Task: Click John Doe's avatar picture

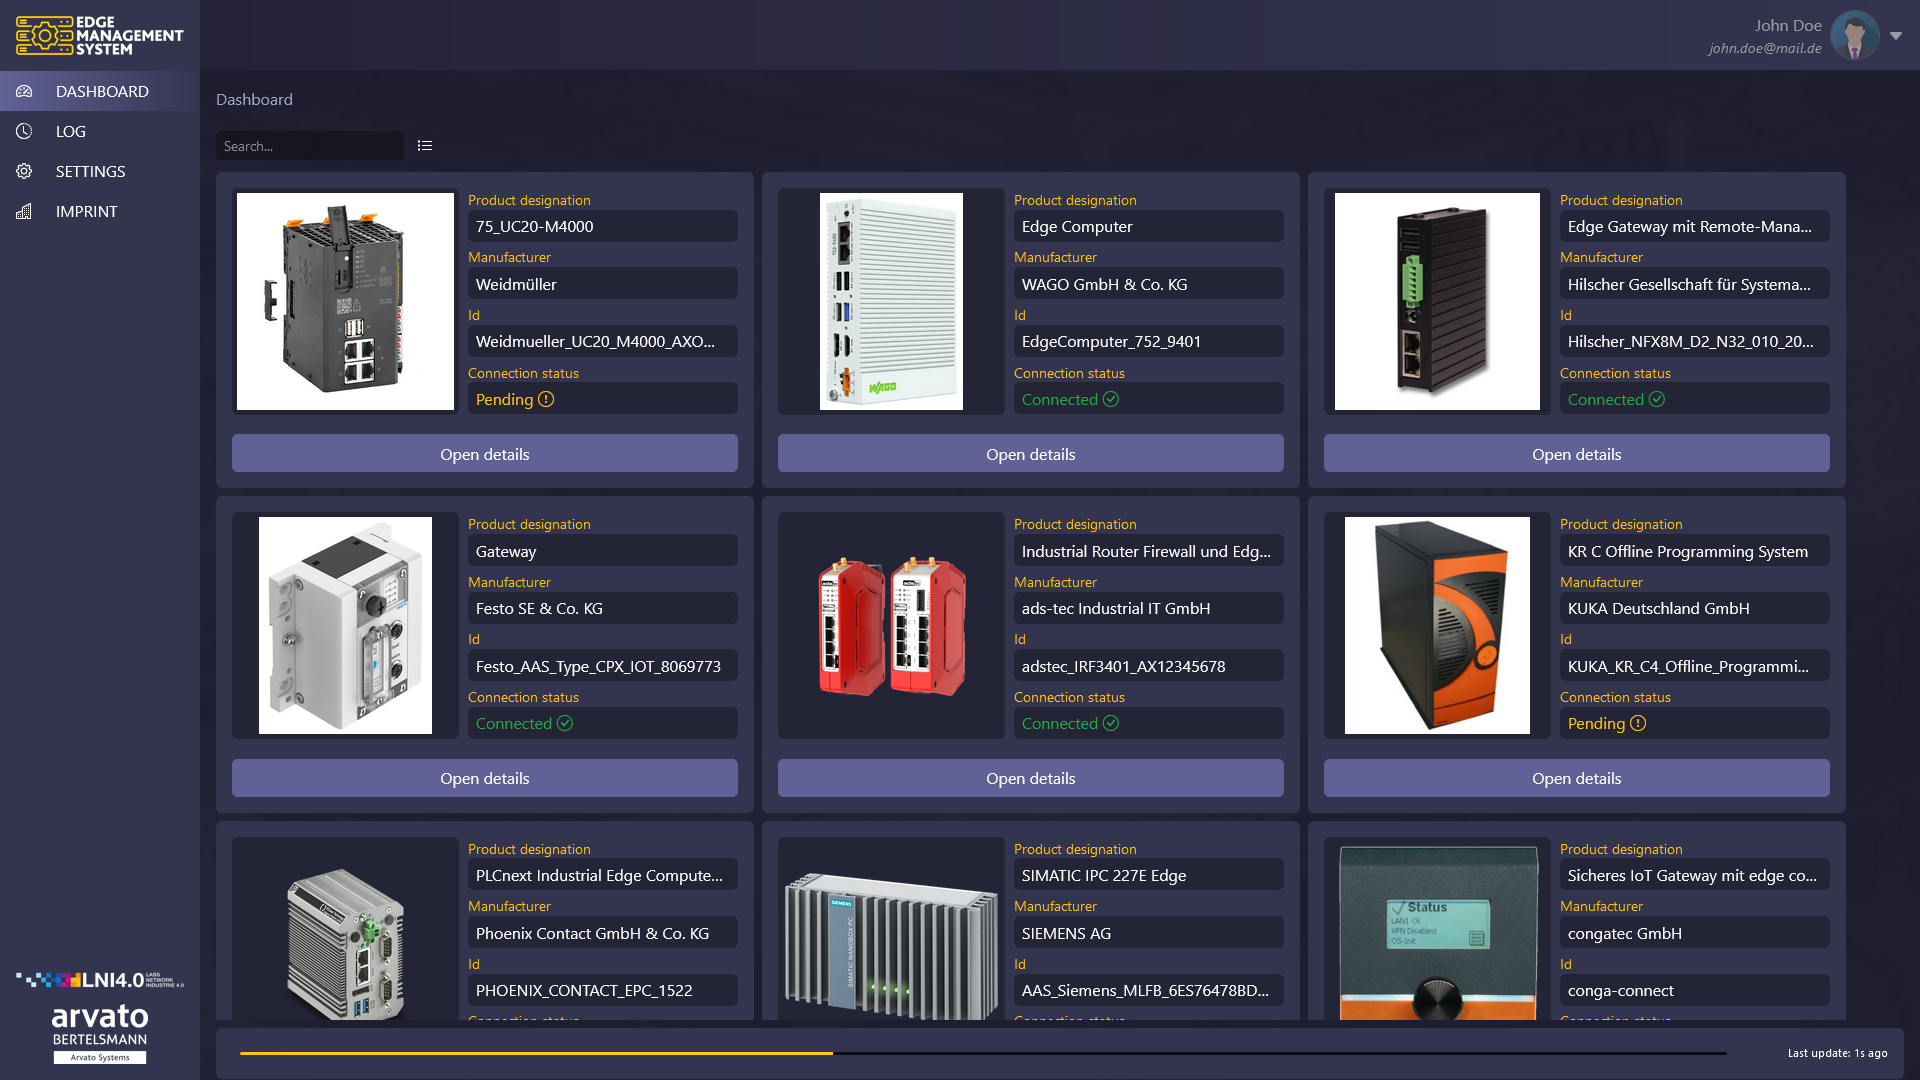Action: 1855,35
